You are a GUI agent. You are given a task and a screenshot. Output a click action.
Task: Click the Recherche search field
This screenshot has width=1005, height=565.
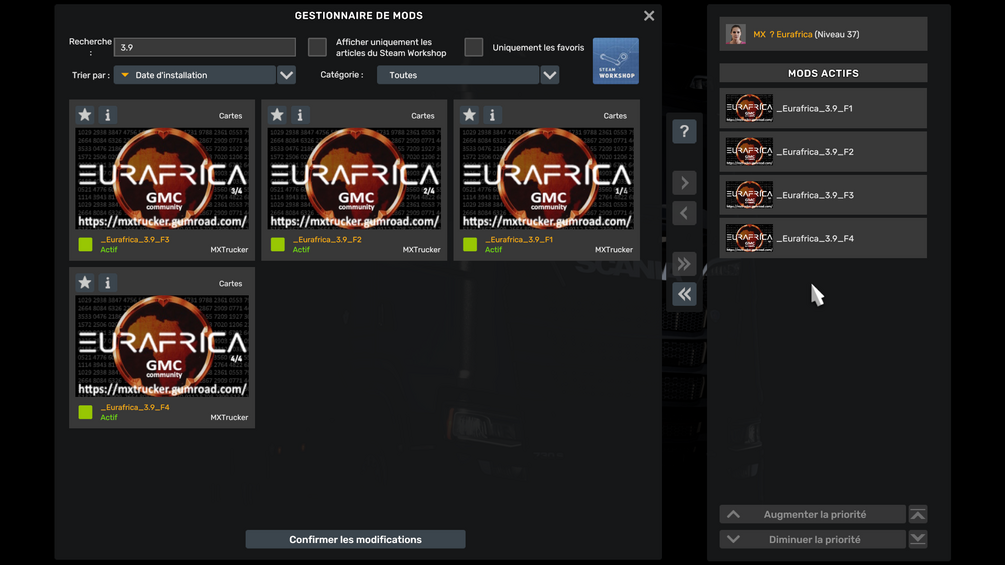pos(204,47)
